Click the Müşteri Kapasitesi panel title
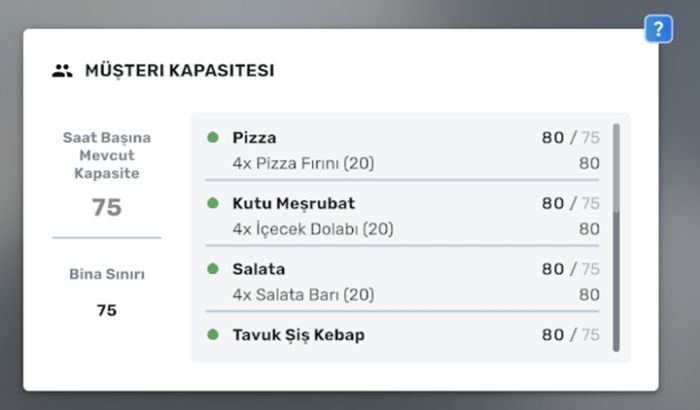This screenshot has width=700, height=410. 179,71
